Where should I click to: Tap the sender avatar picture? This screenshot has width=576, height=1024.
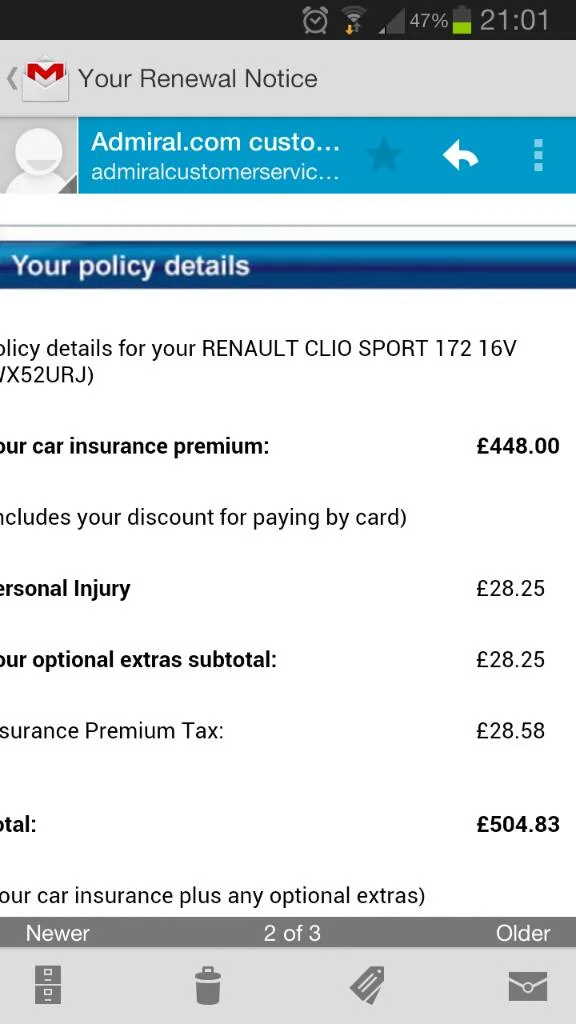point(39,156)
